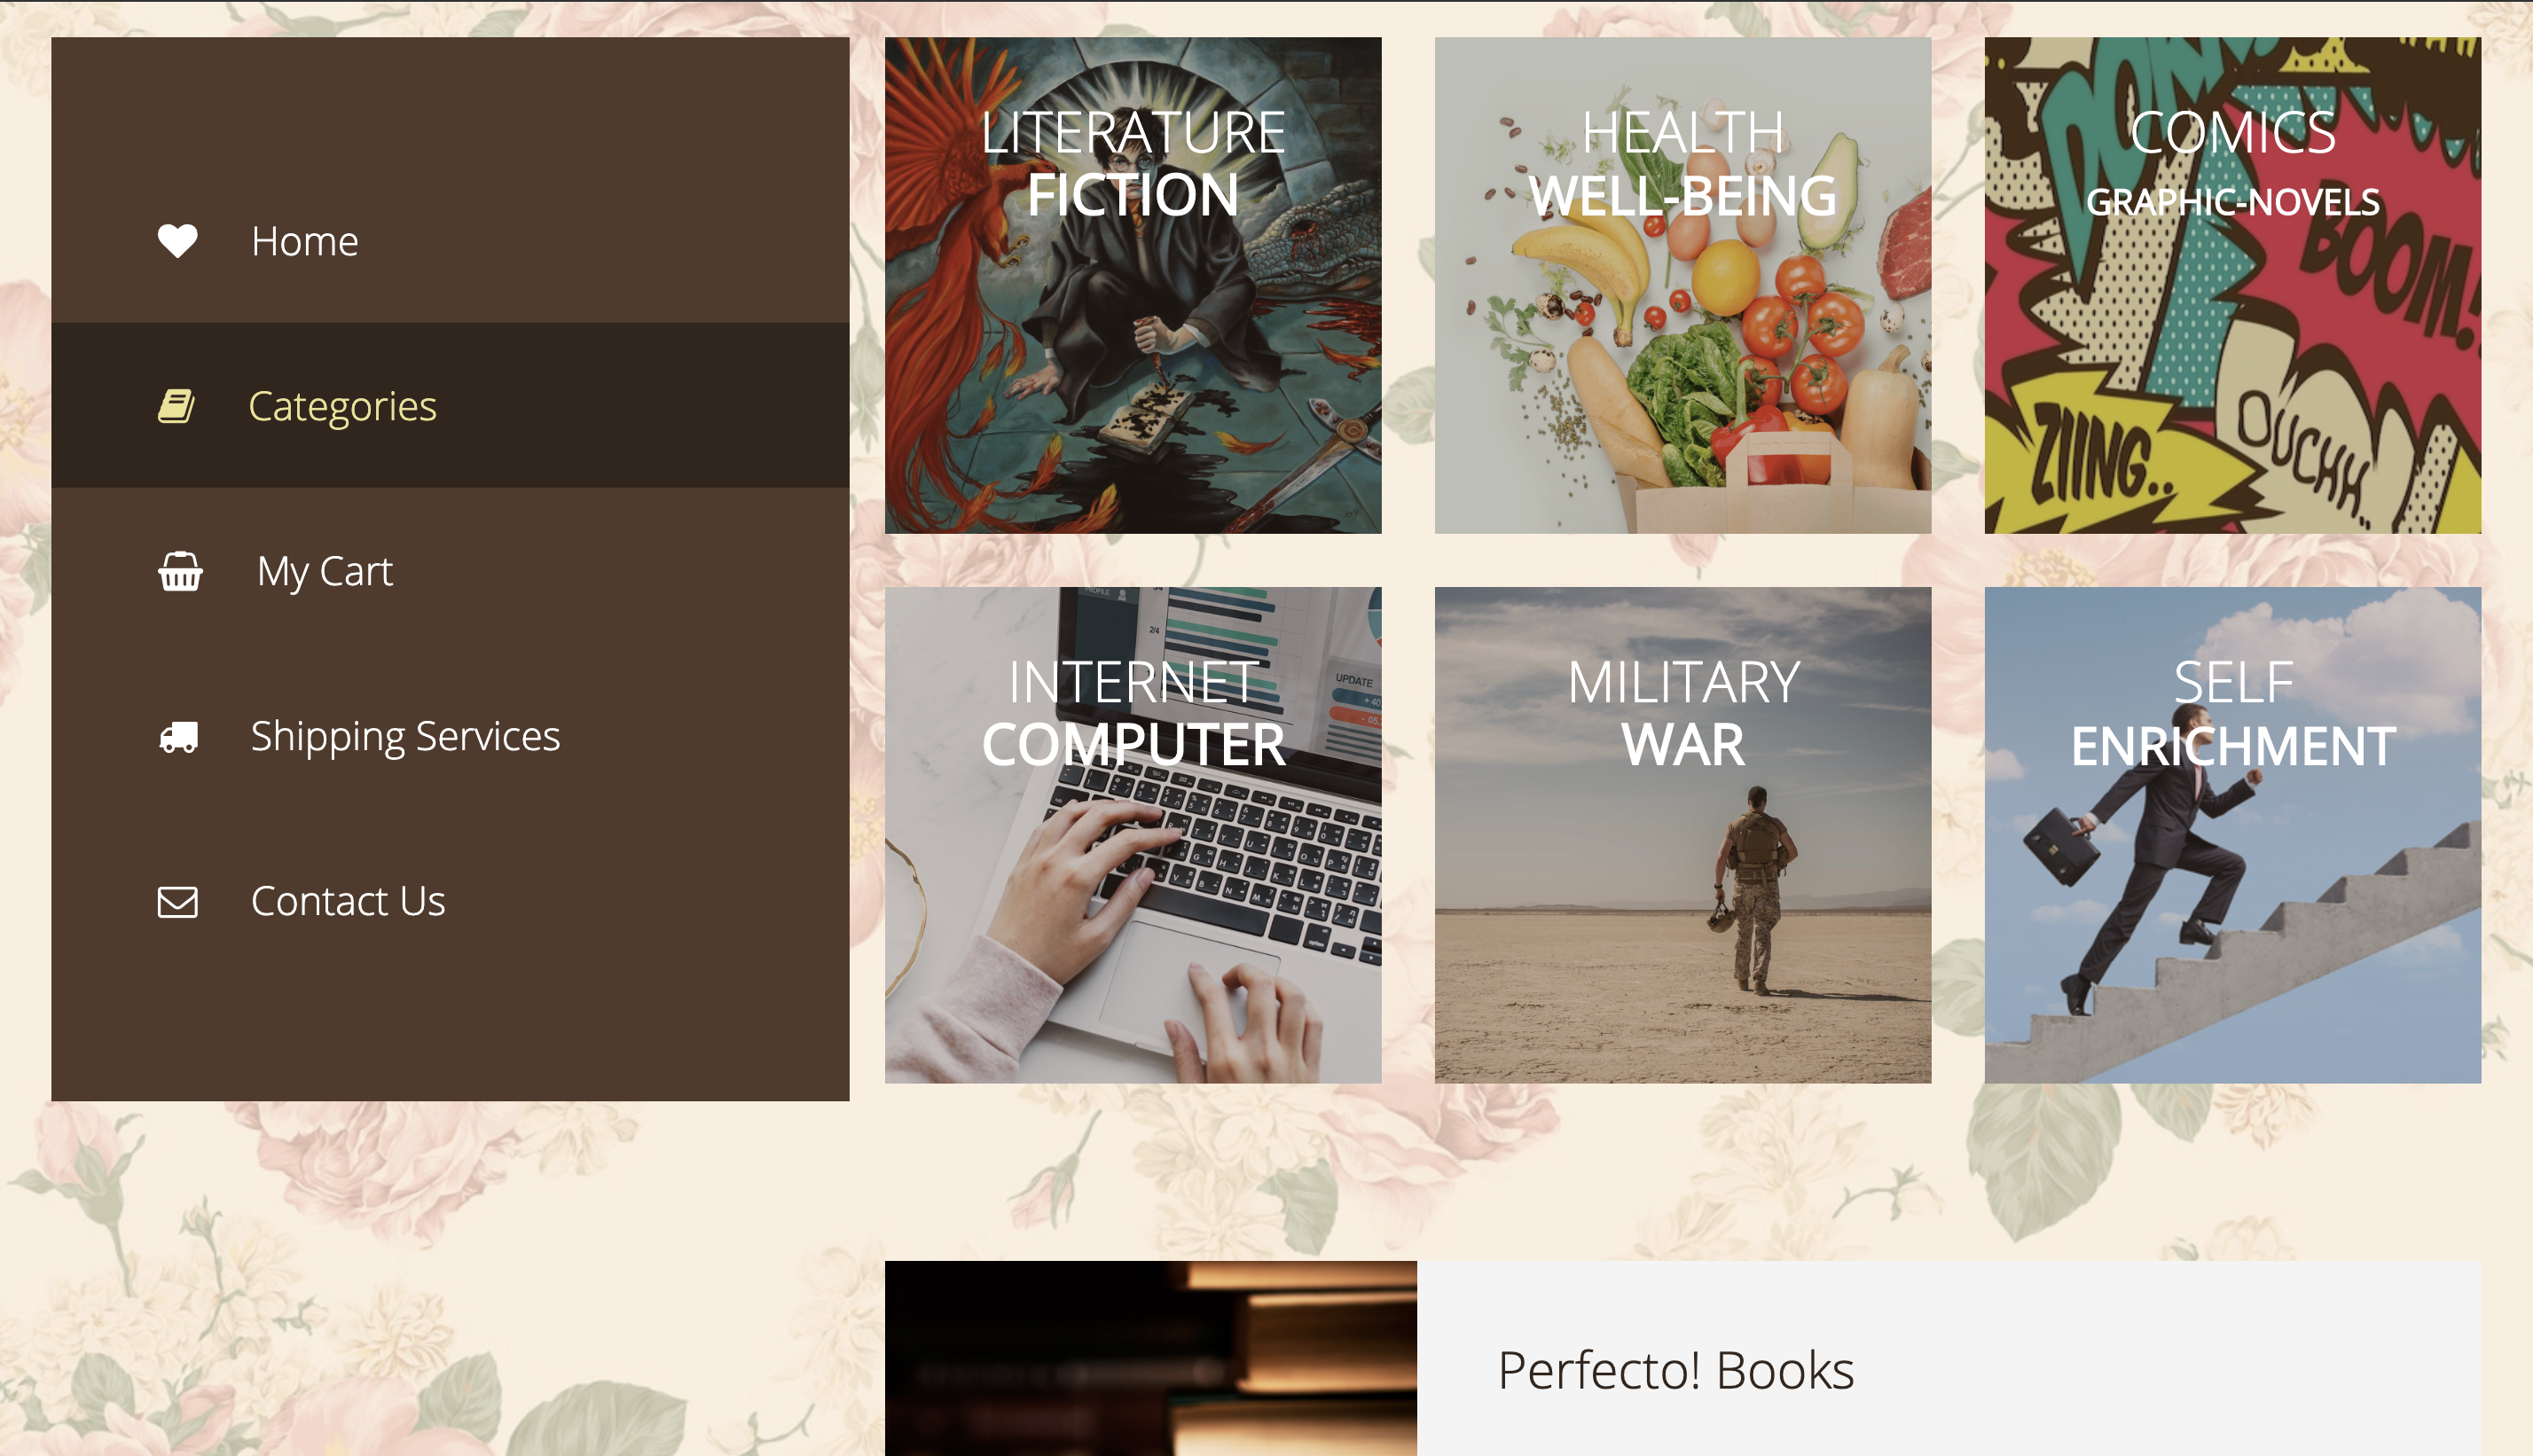Click the stacked books image
The image size is (2533, 1456).
tap(1151, 1358)
